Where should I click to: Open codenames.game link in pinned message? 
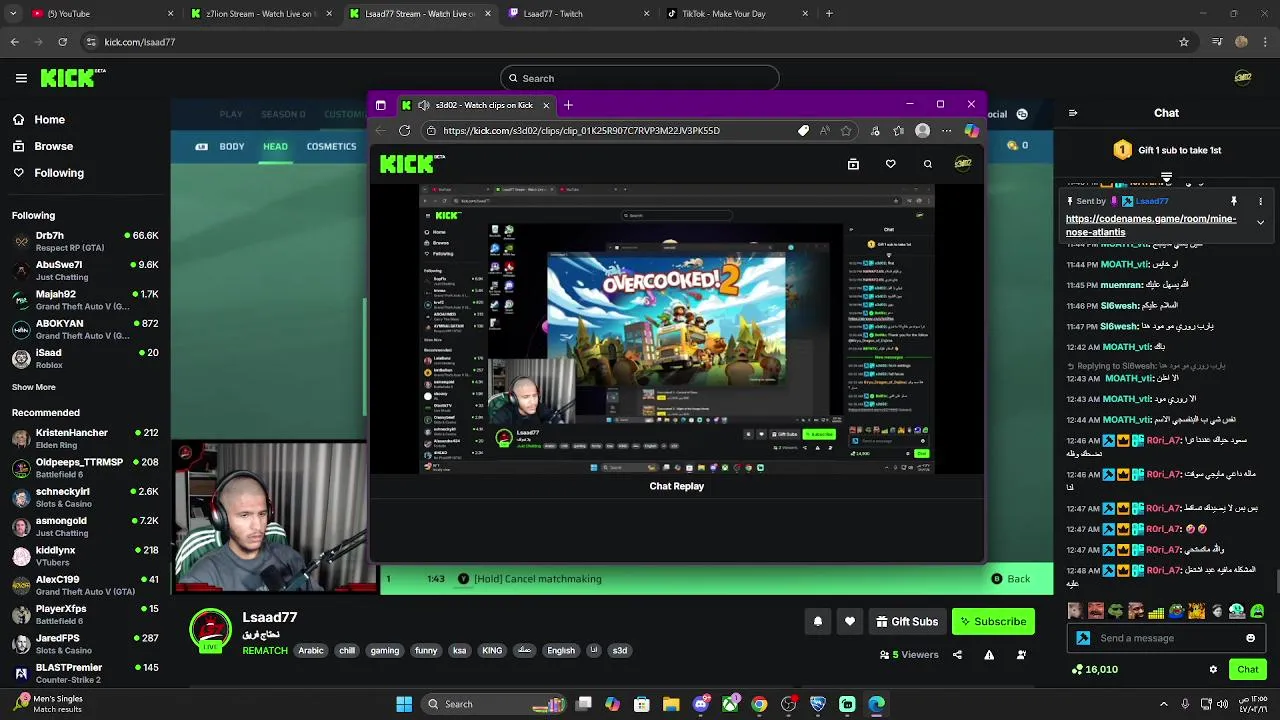(x=1151, y=225)
